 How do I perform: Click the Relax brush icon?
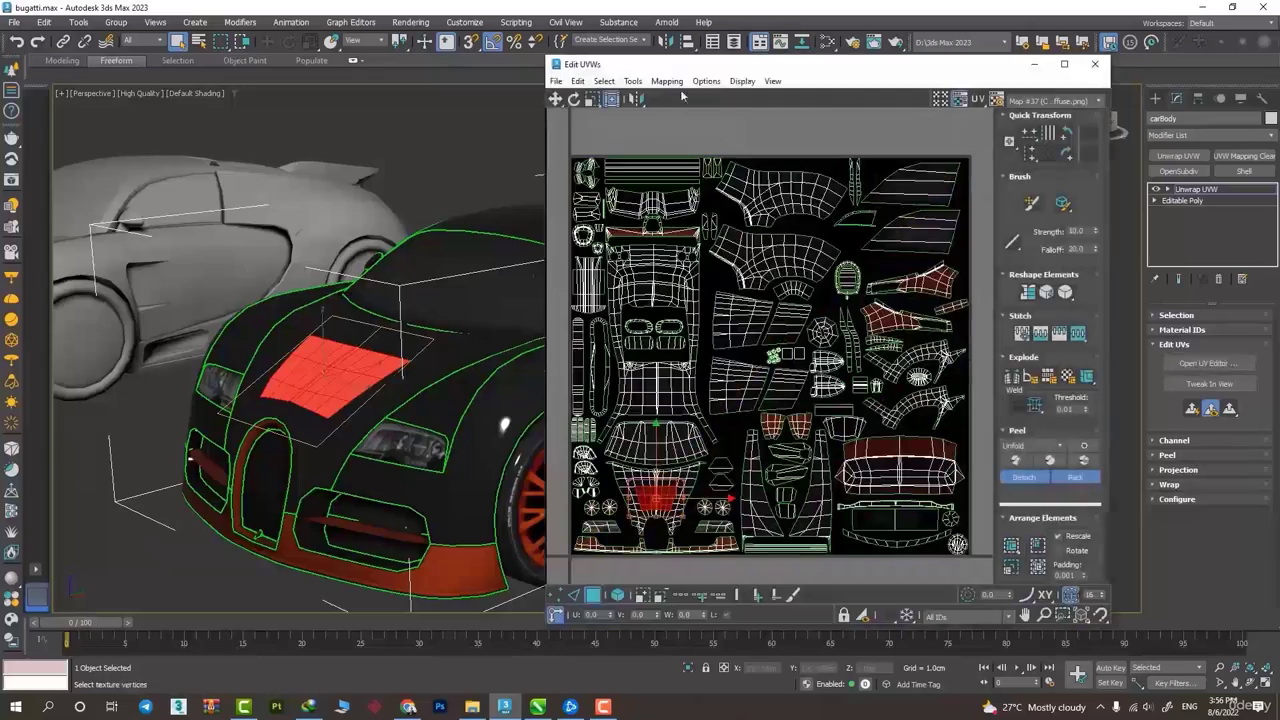coord(1062,203)
